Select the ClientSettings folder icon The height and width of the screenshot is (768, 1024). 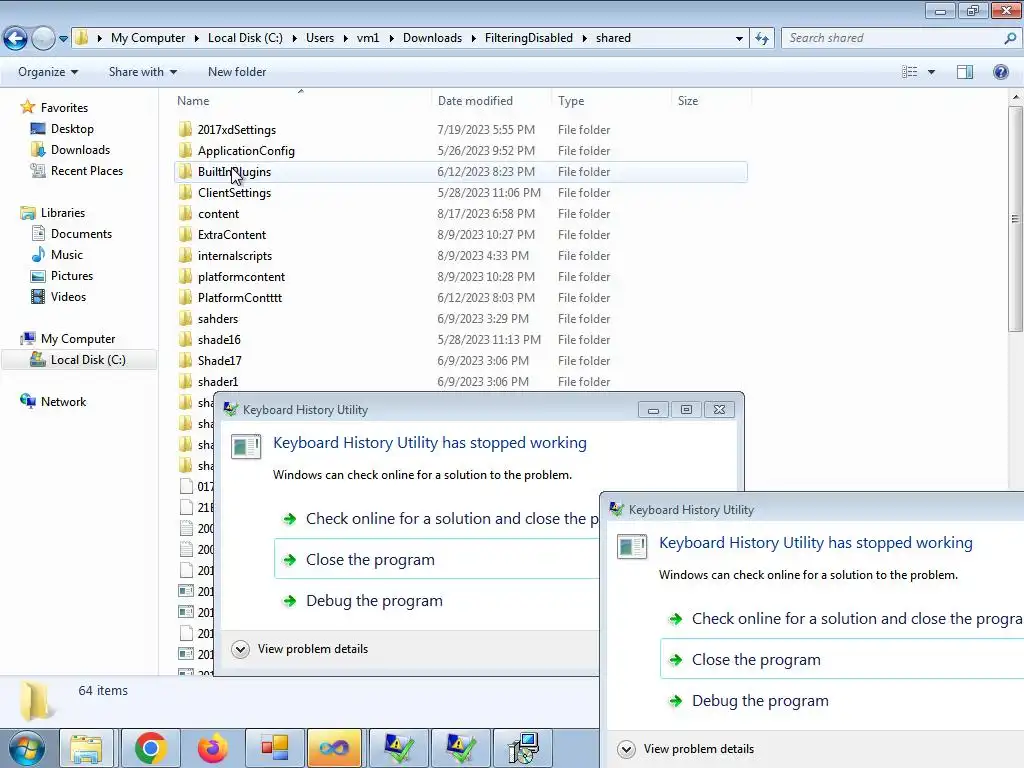(x=185, y=192)
